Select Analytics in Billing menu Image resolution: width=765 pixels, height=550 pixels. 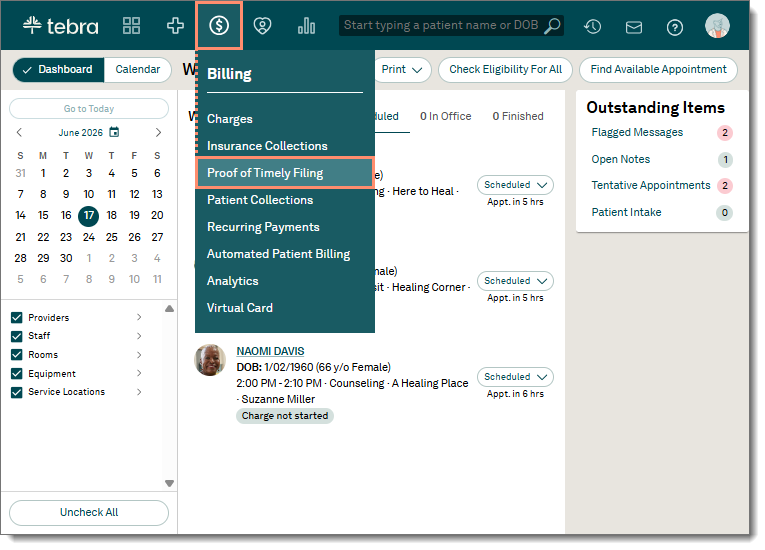point(285,281)
